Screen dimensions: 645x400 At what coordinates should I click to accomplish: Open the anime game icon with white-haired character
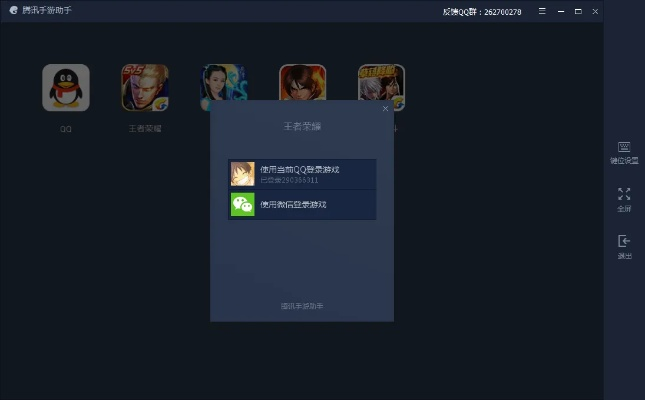(381, 82)
